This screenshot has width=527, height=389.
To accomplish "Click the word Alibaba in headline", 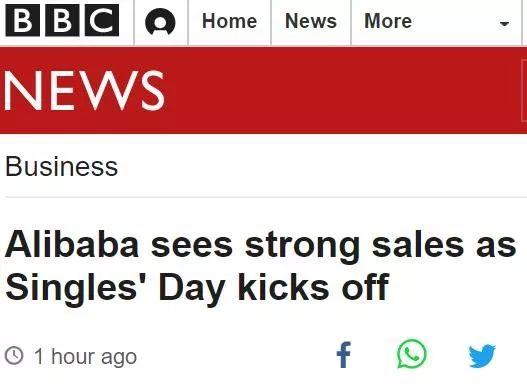I will coord(72,245).
